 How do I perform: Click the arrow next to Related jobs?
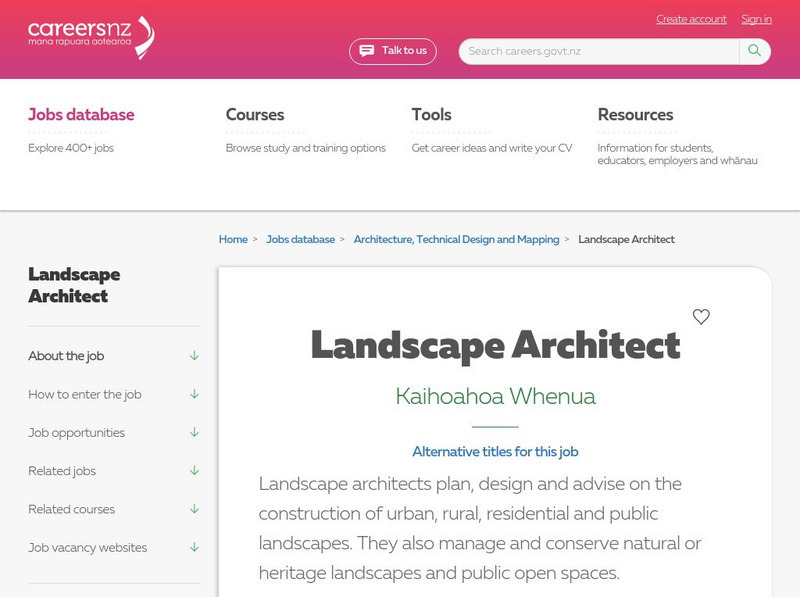(194, 471)
